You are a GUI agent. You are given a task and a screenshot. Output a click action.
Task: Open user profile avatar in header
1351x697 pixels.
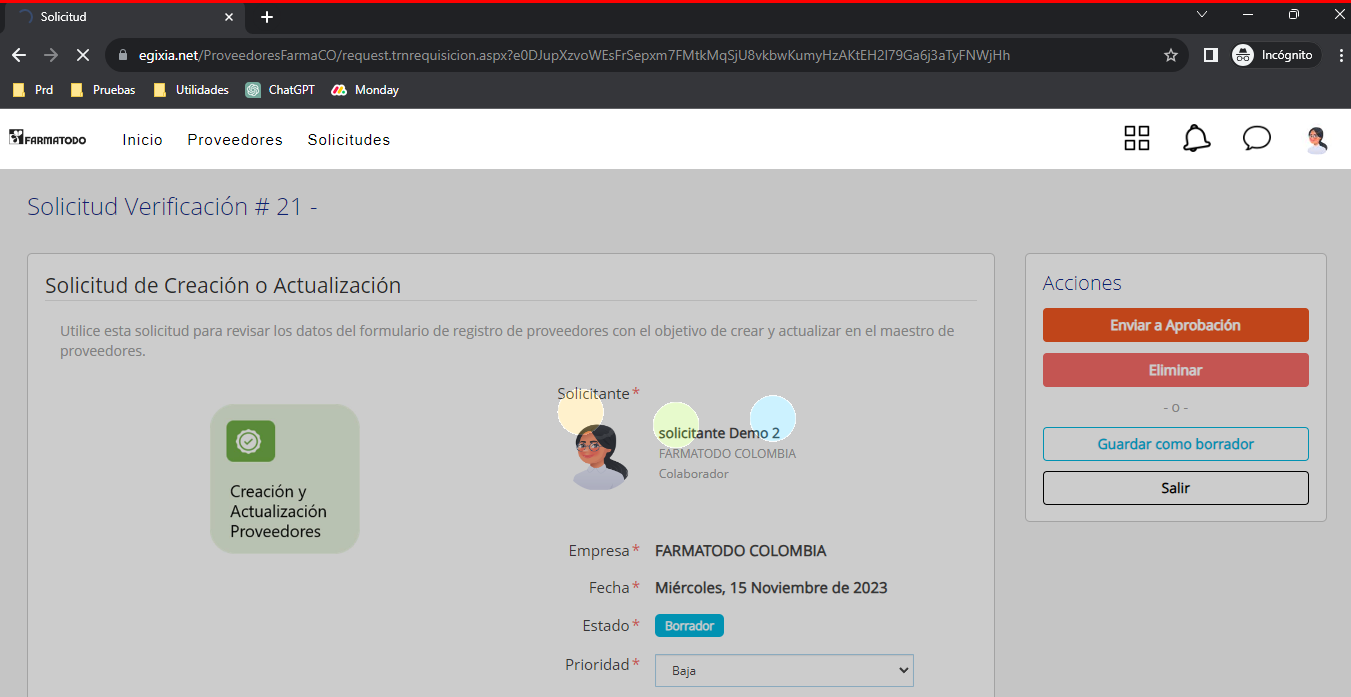[x=1317, y=140]
